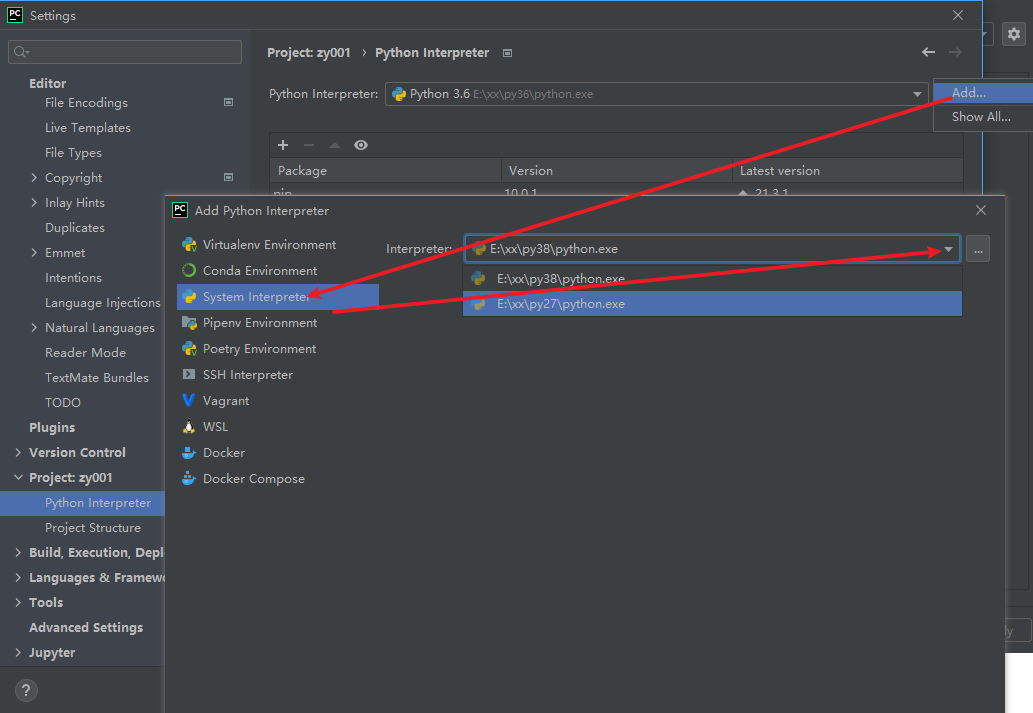The height and width of the screenshot is (713, 1033).
Task: Go back with the left arrow
Action: pyautogui.click(x=928, y=52)
